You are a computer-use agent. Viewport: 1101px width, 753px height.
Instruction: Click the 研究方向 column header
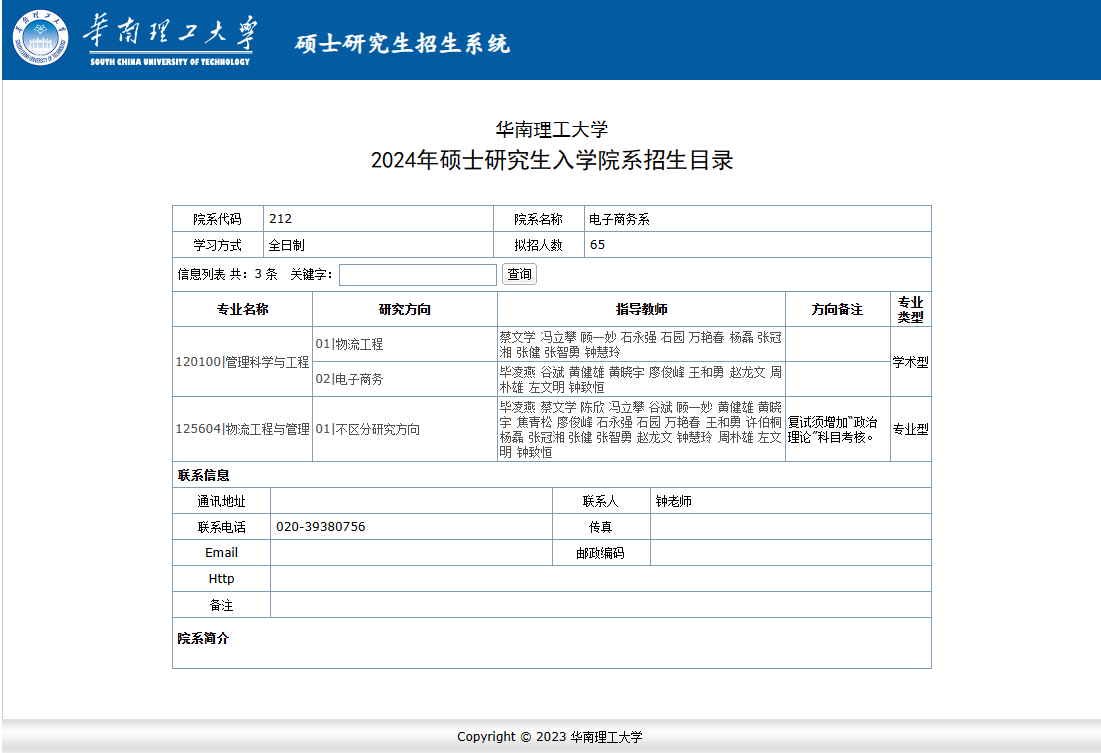[x=404, y=309]
